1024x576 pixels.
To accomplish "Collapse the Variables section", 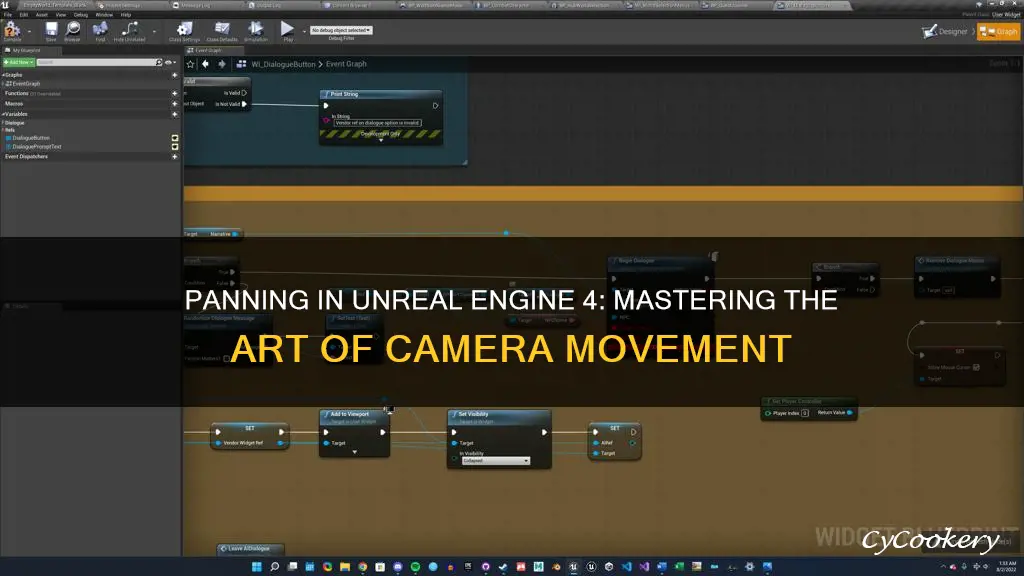I will tap(3, 114).
